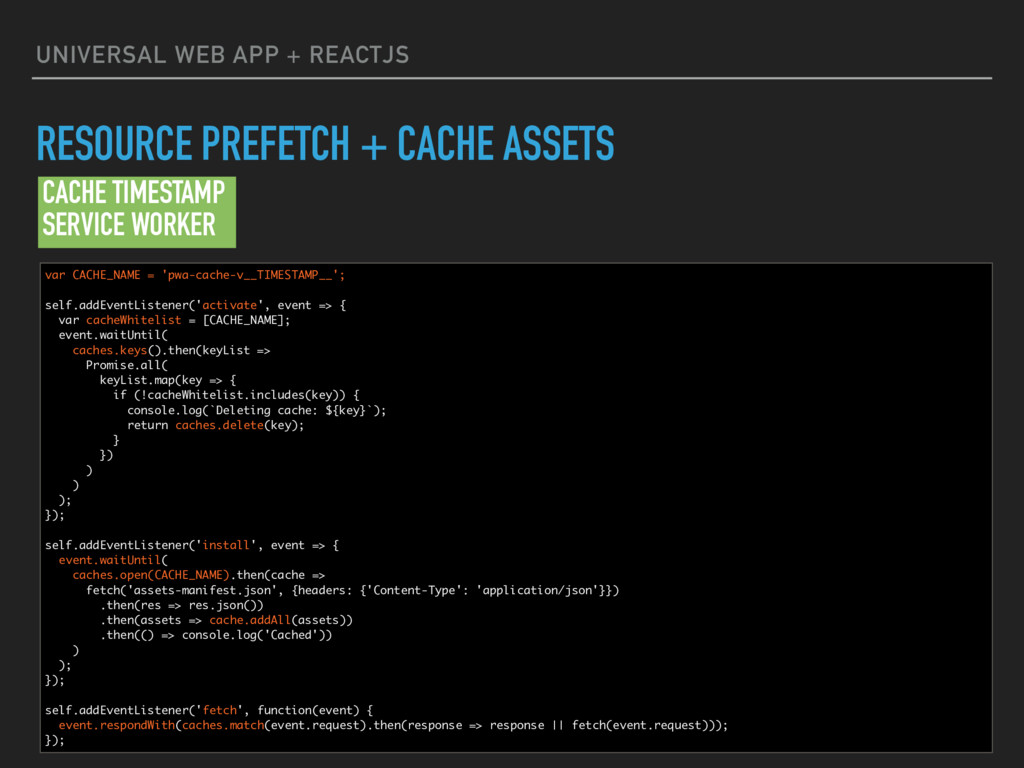
Task: Click the line 'var CACHE_NAME = 'pwa-cache-v__TIMESTAMP__';'
Action: pos(195,275)
